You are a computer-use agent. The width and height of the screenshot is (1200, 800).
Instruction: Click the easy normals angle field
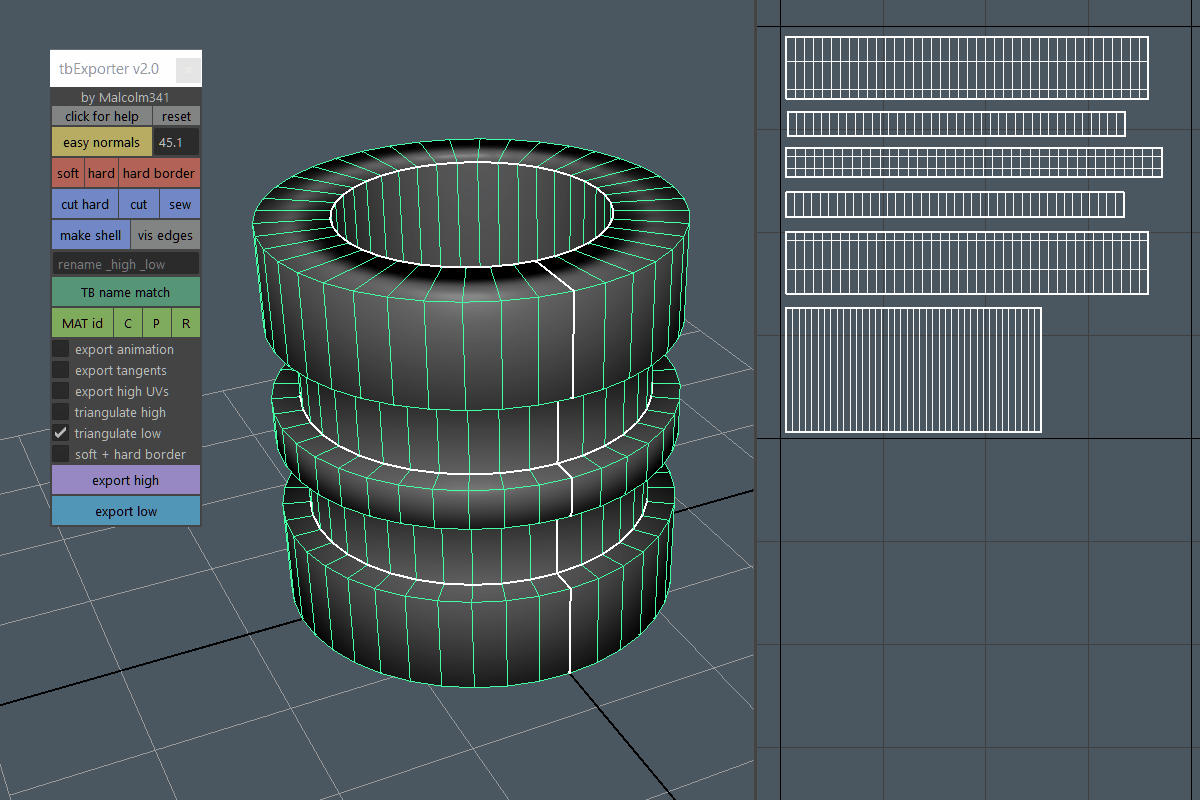click(x=177, y=142)
